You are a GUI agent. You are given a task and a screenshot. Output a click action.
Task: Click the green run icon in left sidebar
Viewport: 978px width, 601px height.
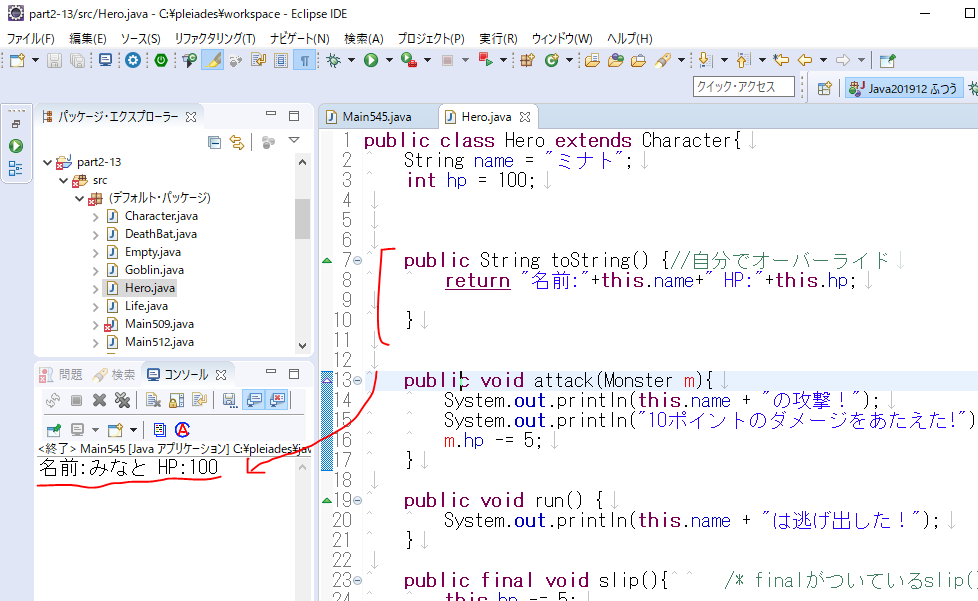click(x=16, y=146)
